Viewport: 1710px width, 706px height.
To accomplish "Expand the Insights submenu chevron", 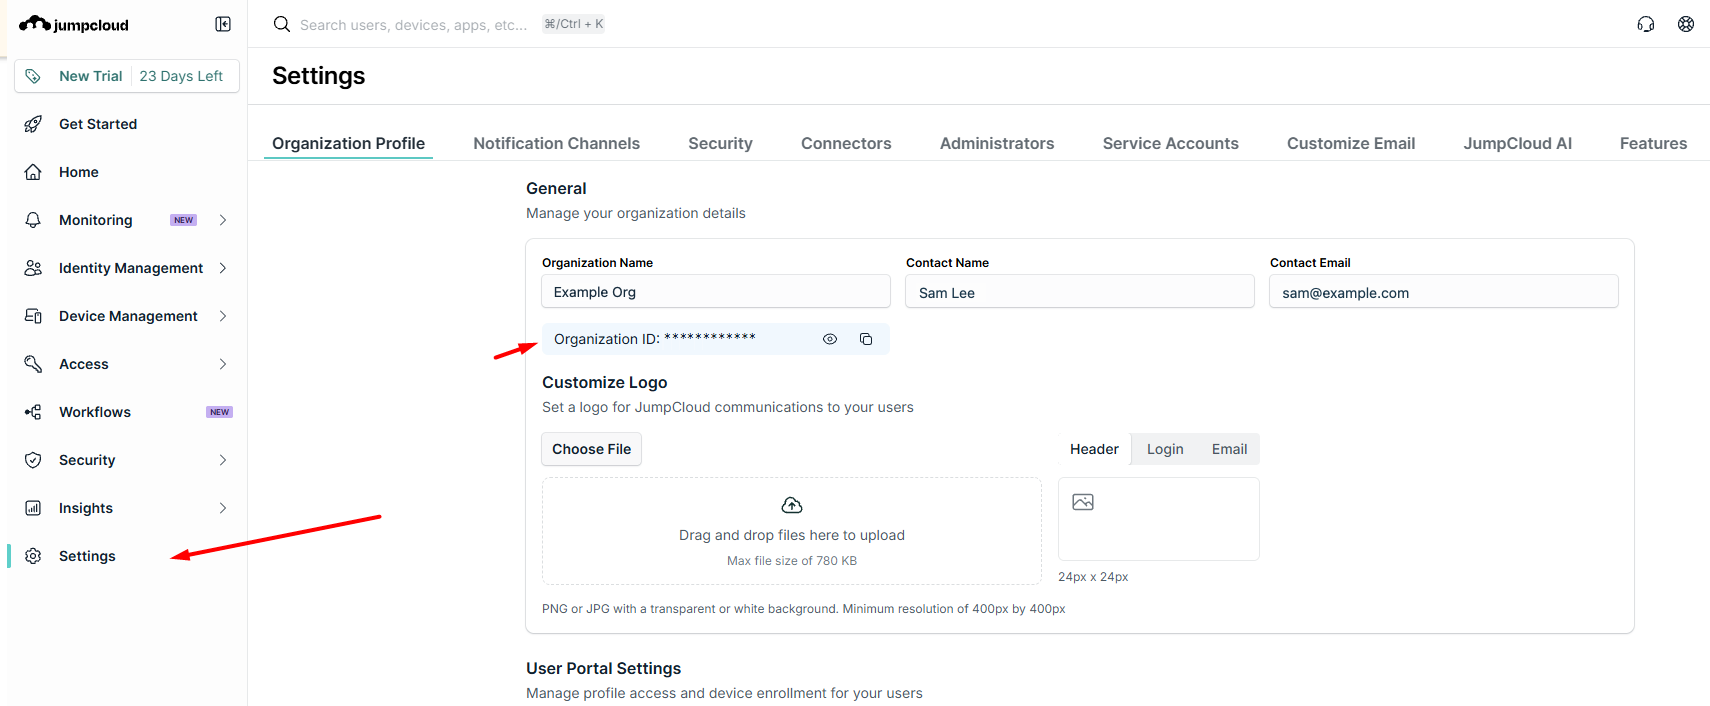I will click(x=223, y=508).
